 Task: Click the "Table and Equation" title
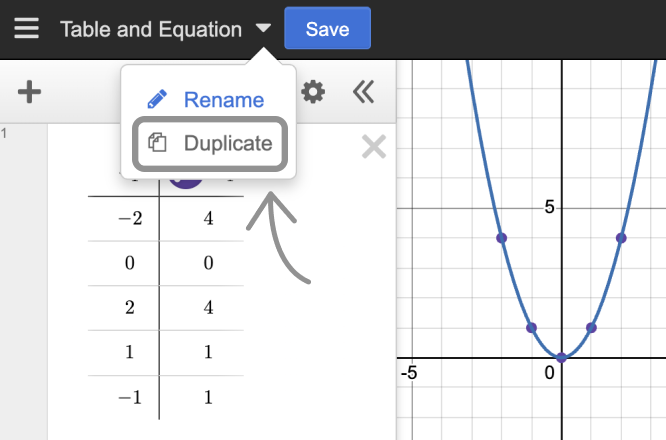150,29
